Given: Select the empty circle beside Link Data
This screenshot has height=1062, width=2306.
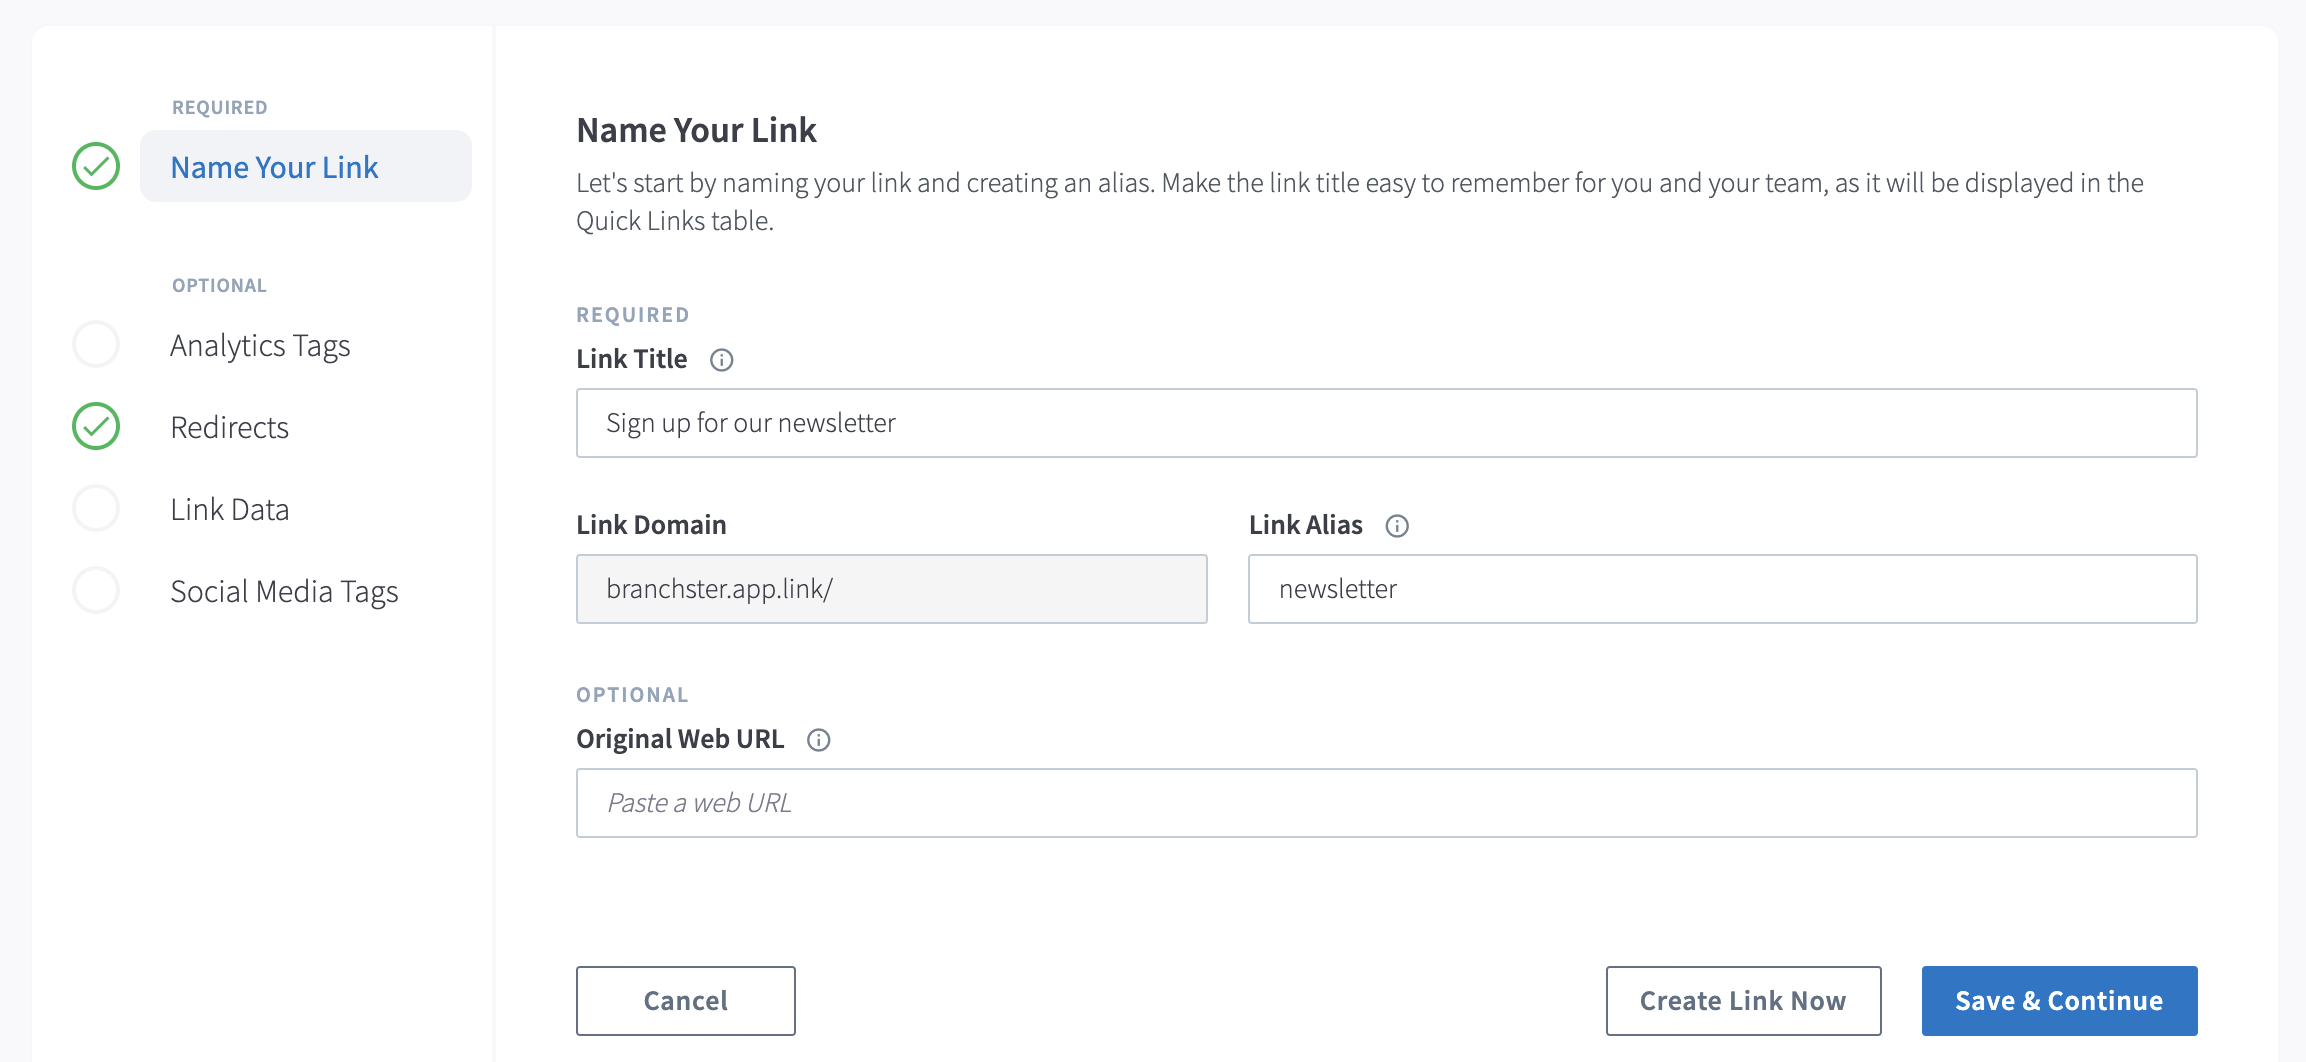Looking at the screenshot, I should pos(96,508).
